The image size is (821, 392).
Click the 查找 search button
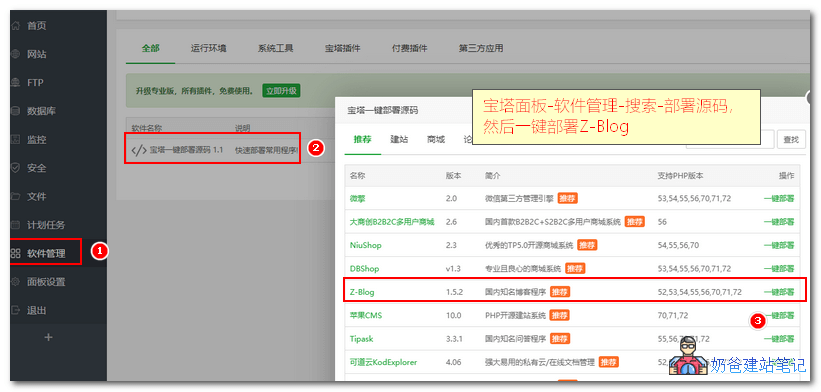pos(791,140)
